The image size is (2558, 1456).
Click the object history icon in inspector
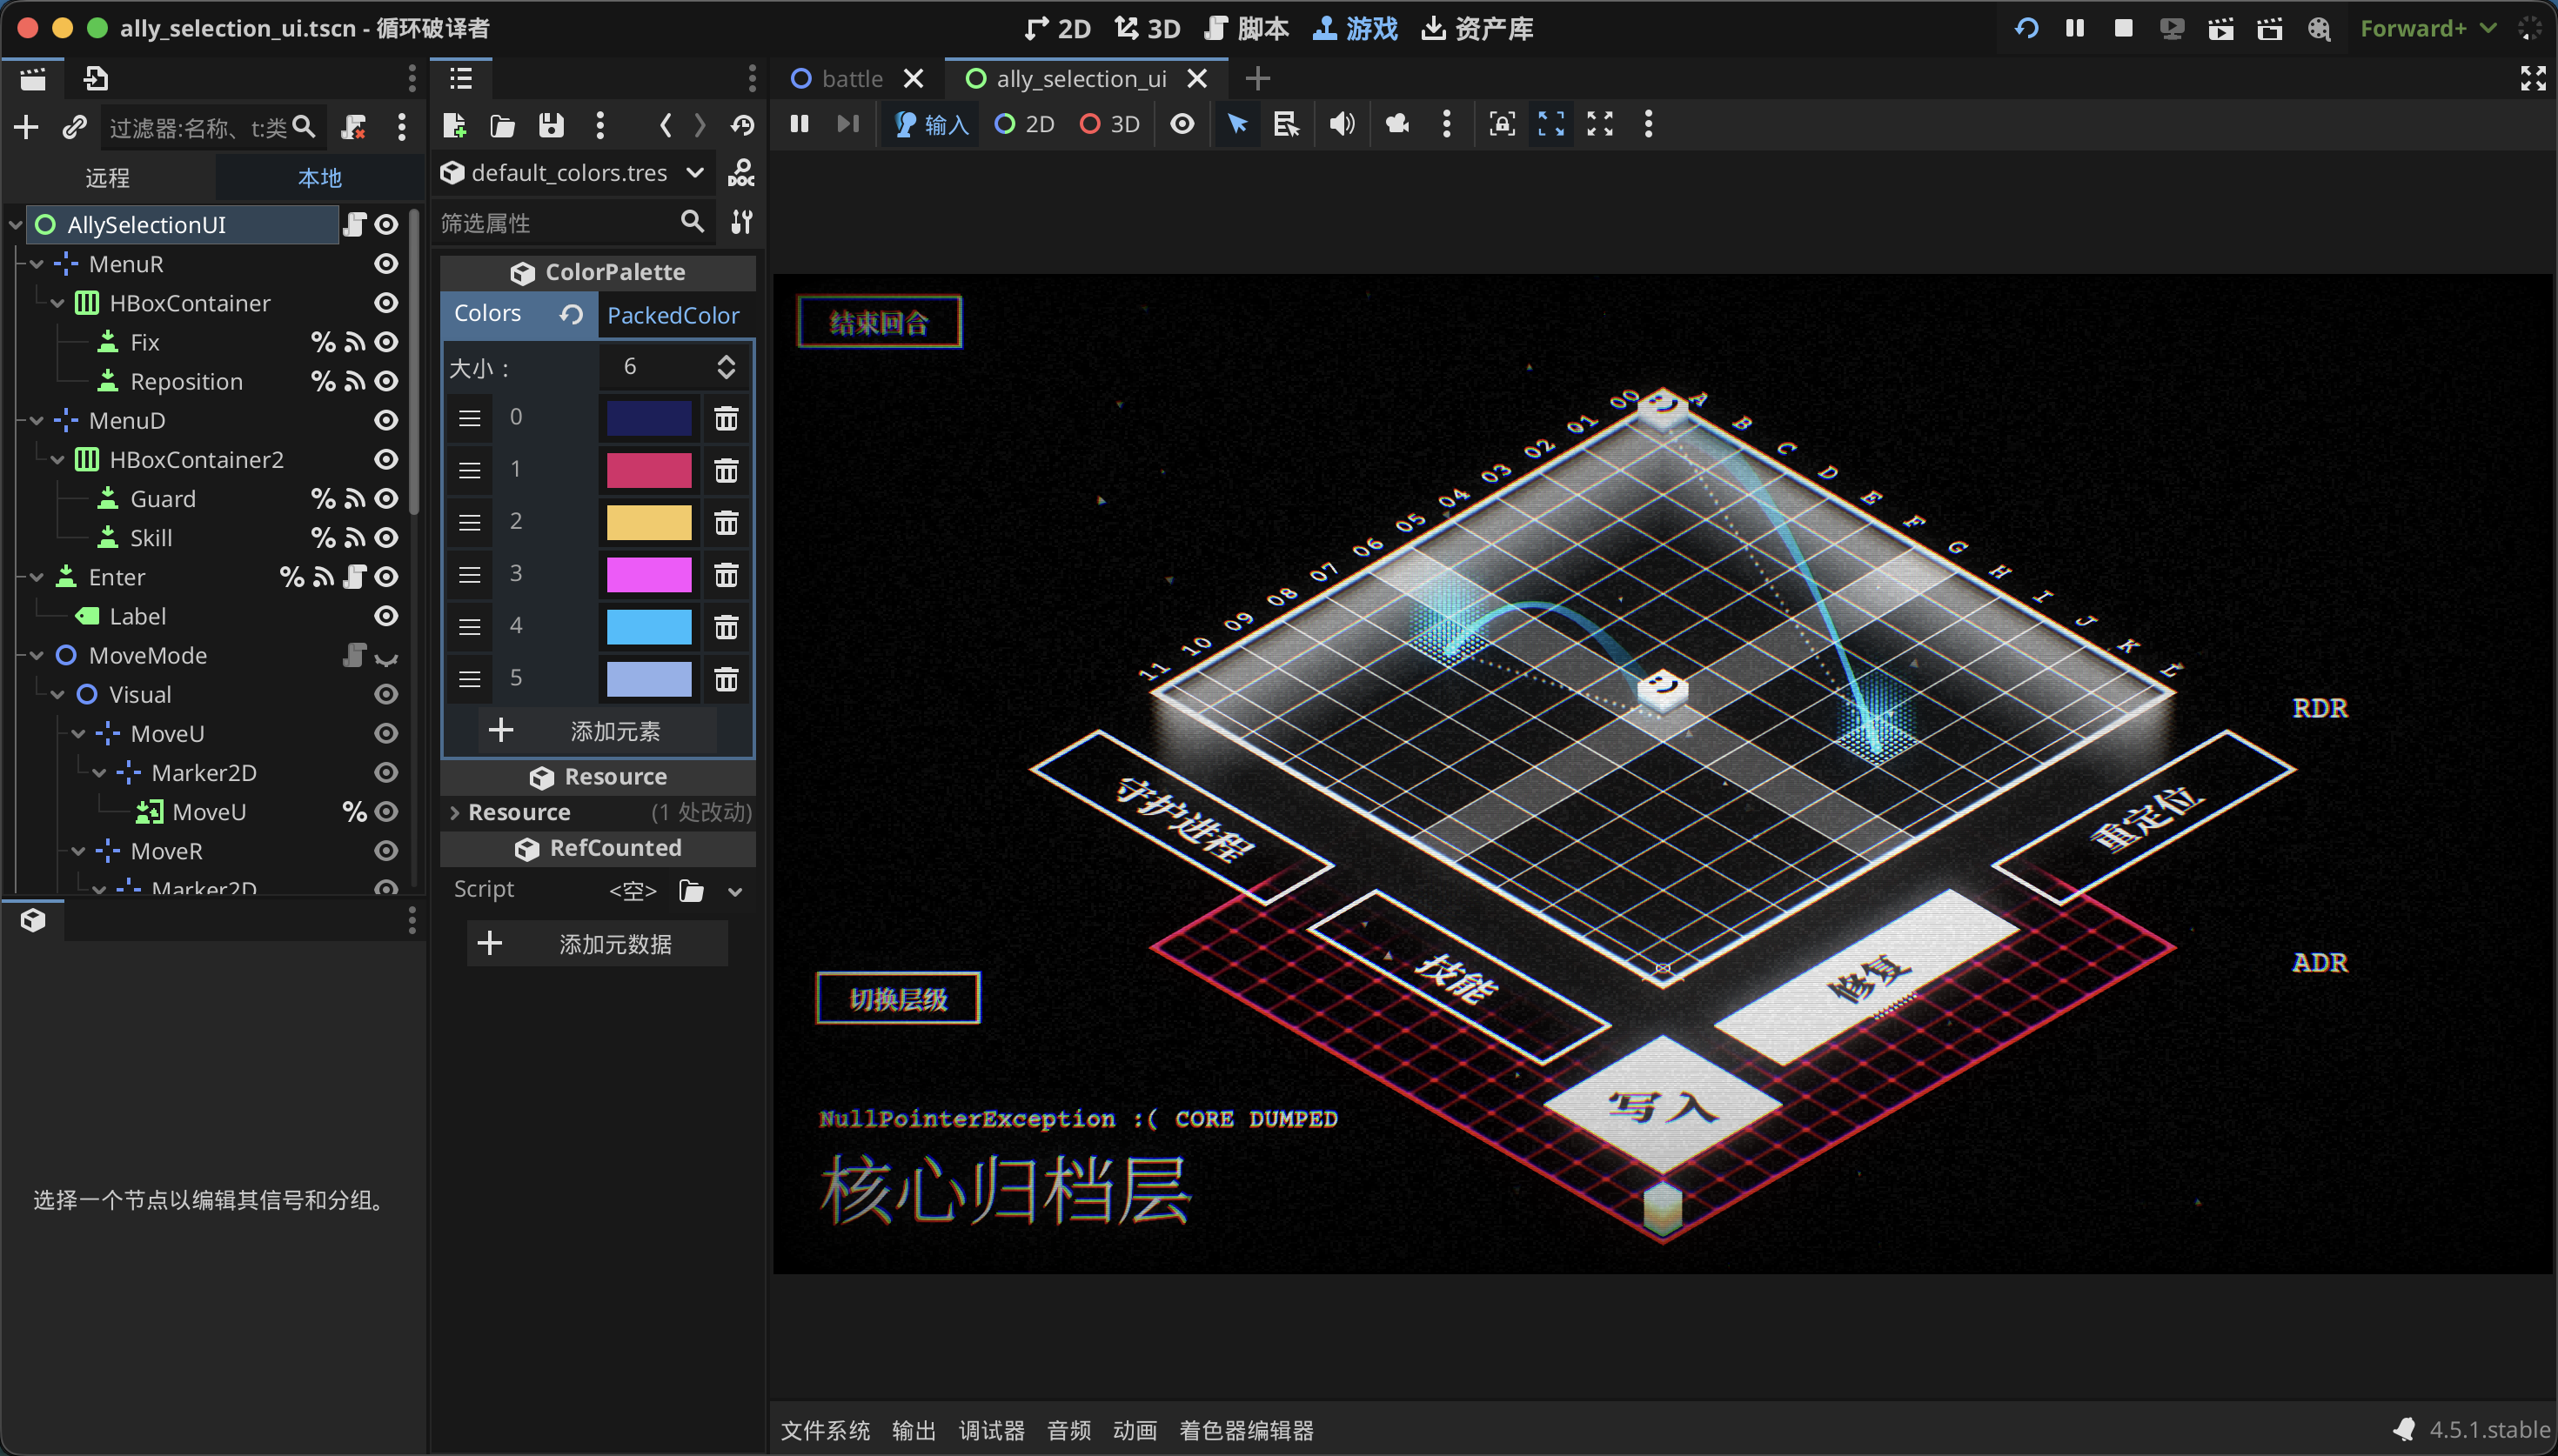pyautogui.click(x=742, y=125)
